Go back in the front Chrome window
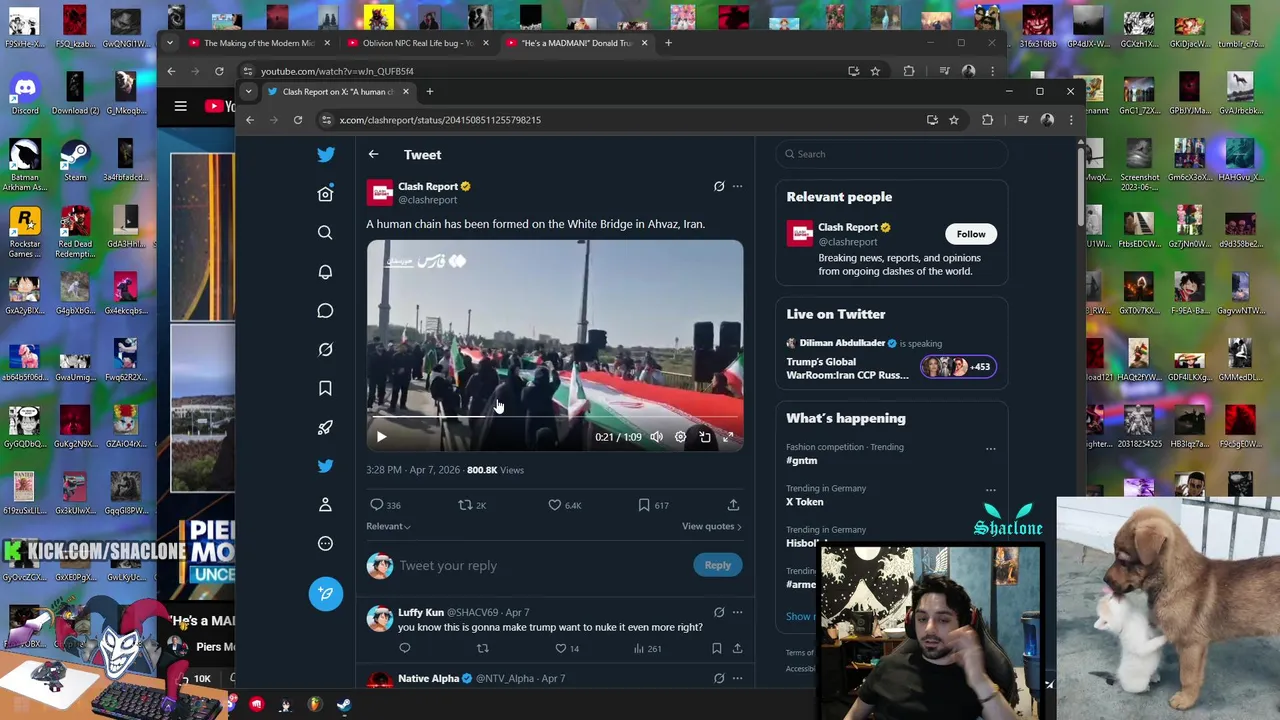Screen dimensions: 1280x720 (x=250, y=120)
